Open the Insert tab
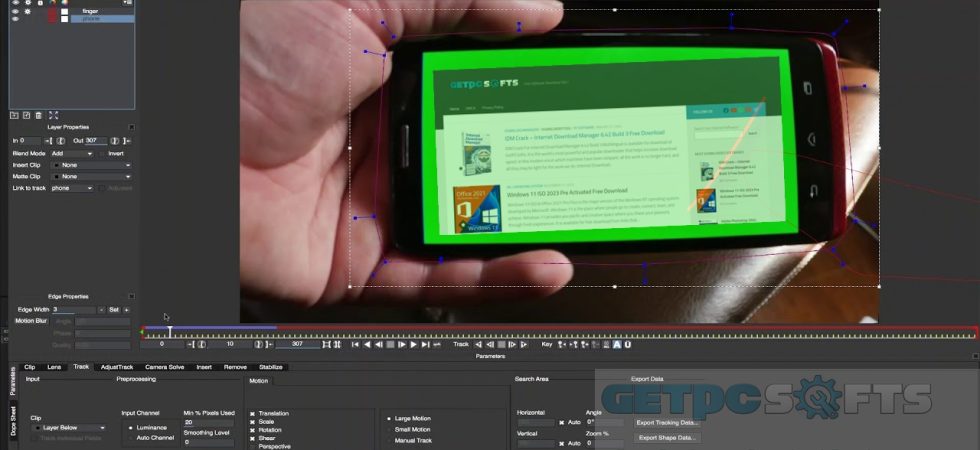 tap(204, 367)
